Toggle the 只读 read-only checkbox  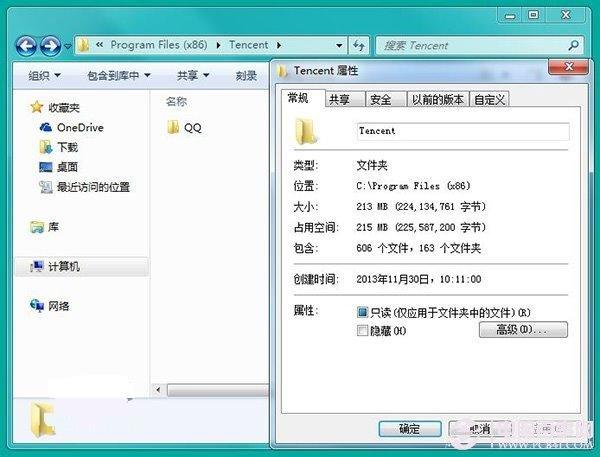pos(362,312)
